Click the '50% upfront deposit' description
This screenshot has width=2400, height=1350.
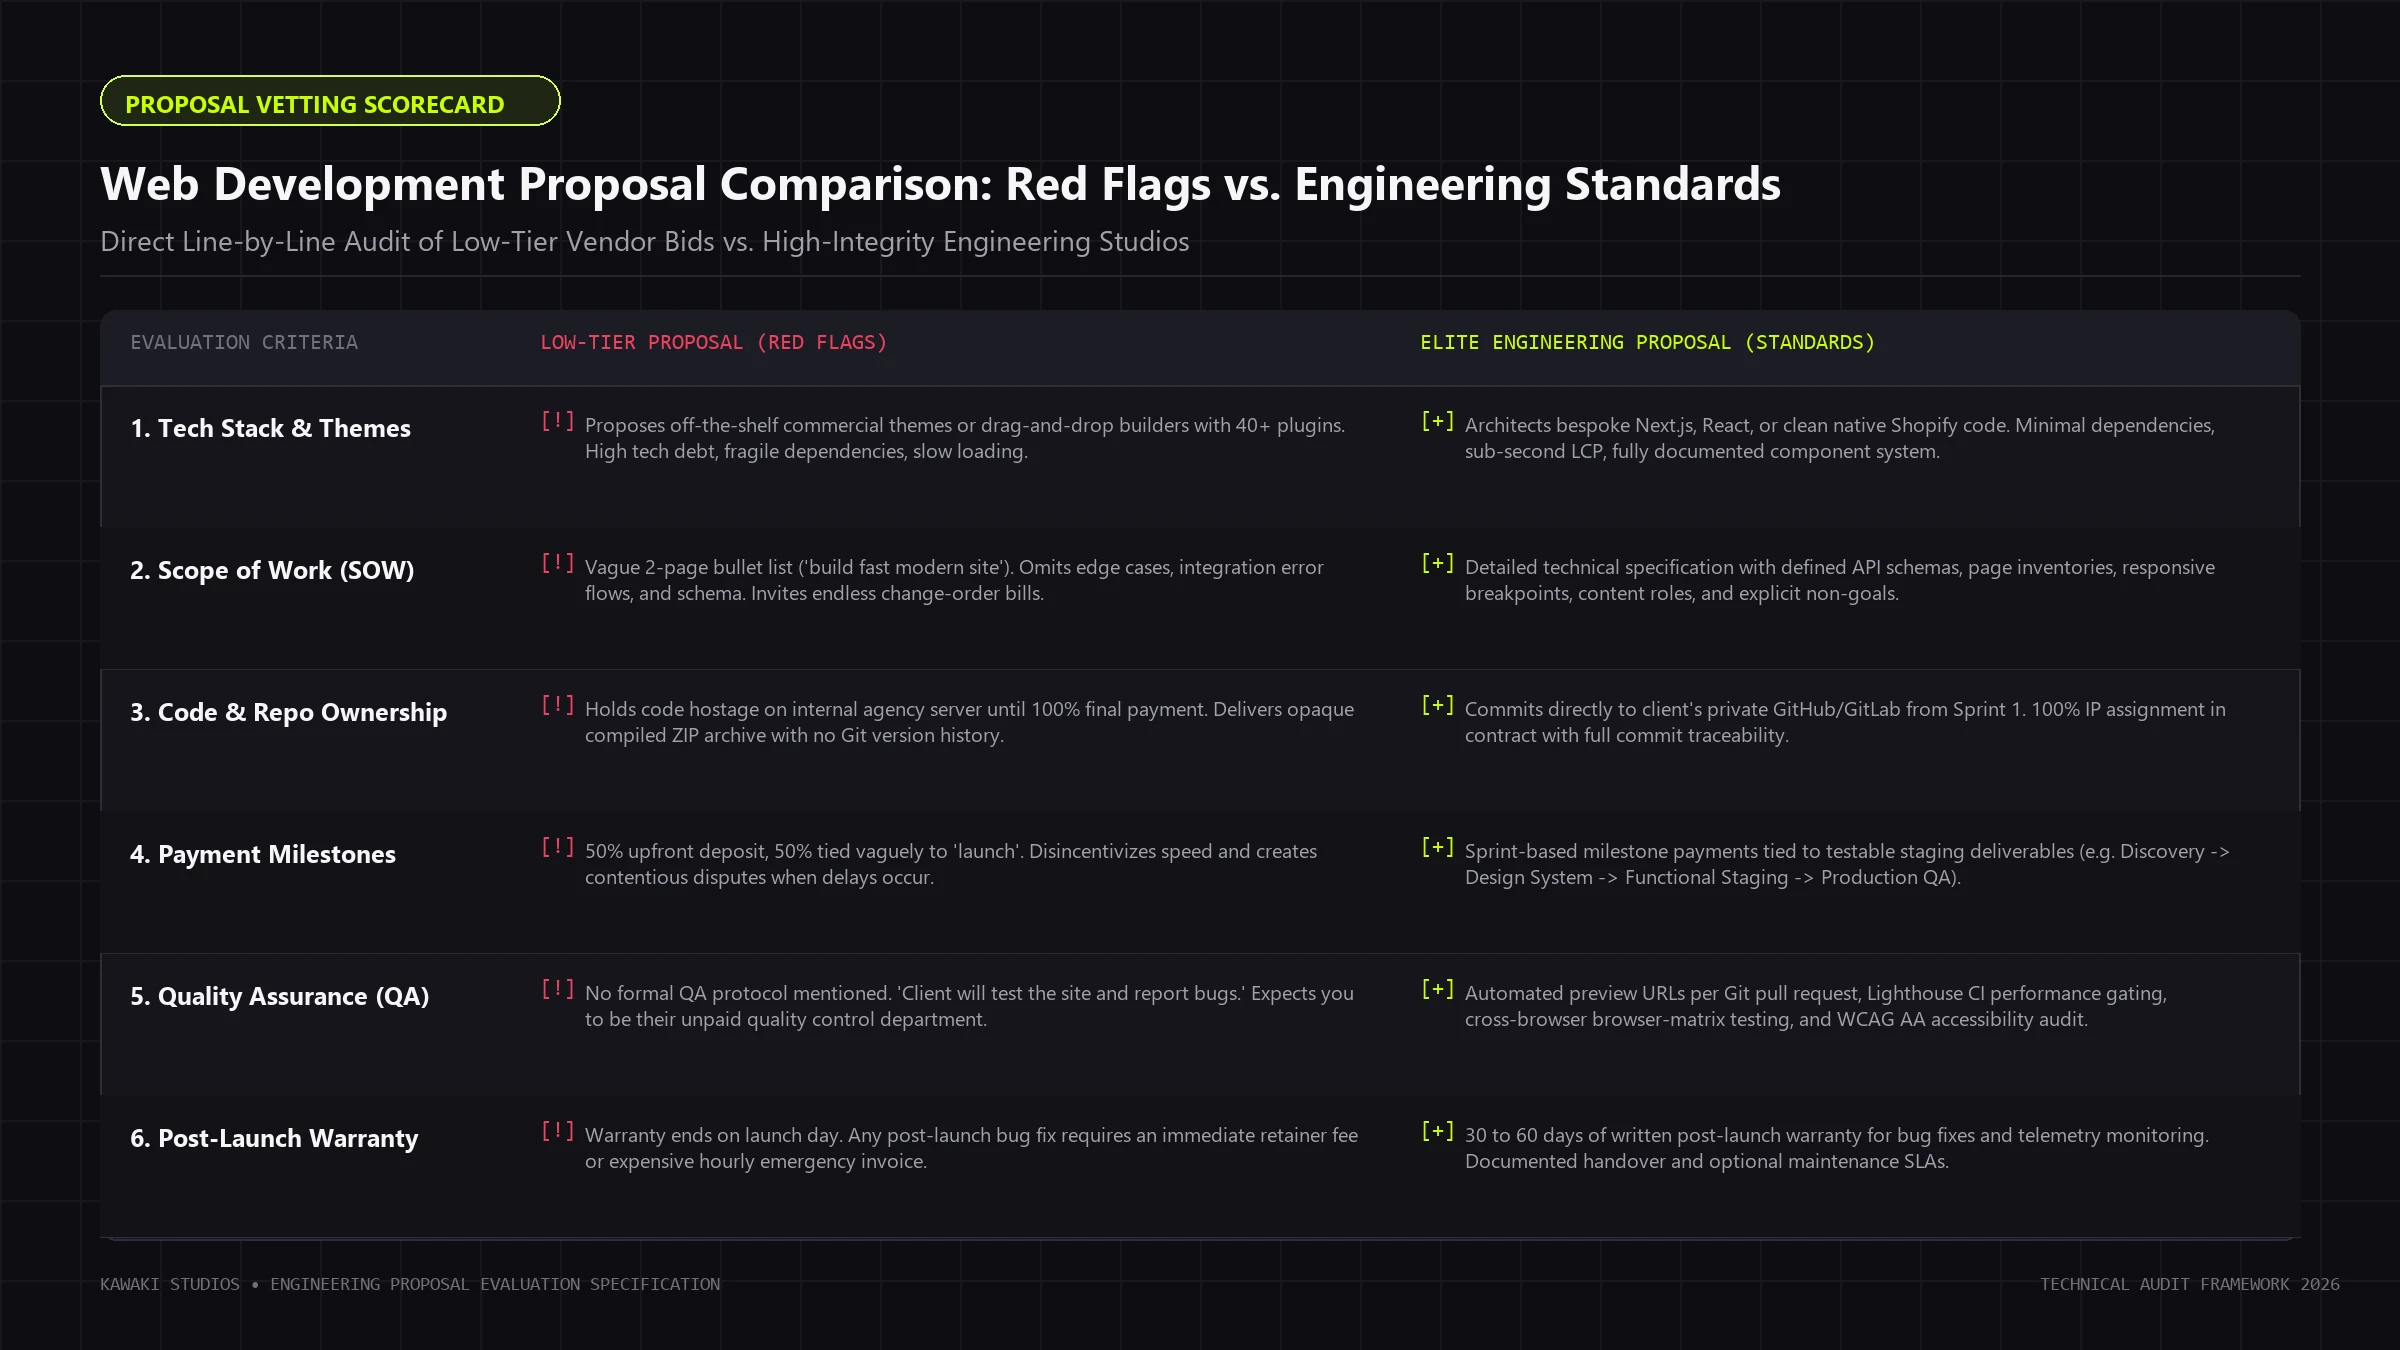tap(951, 864)
